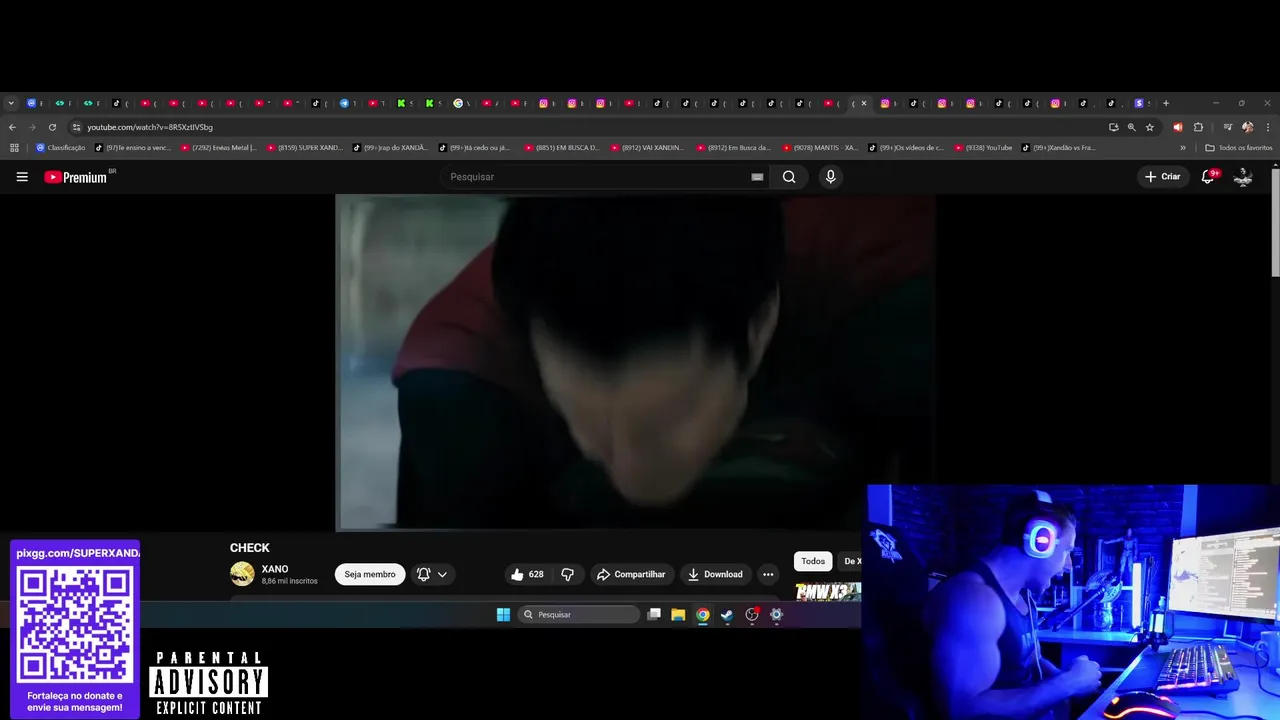The height and width of the screenshot is (720, 1280).
Task: Open the bookmarks apps grid icon
Action: (x=14, y=148)
